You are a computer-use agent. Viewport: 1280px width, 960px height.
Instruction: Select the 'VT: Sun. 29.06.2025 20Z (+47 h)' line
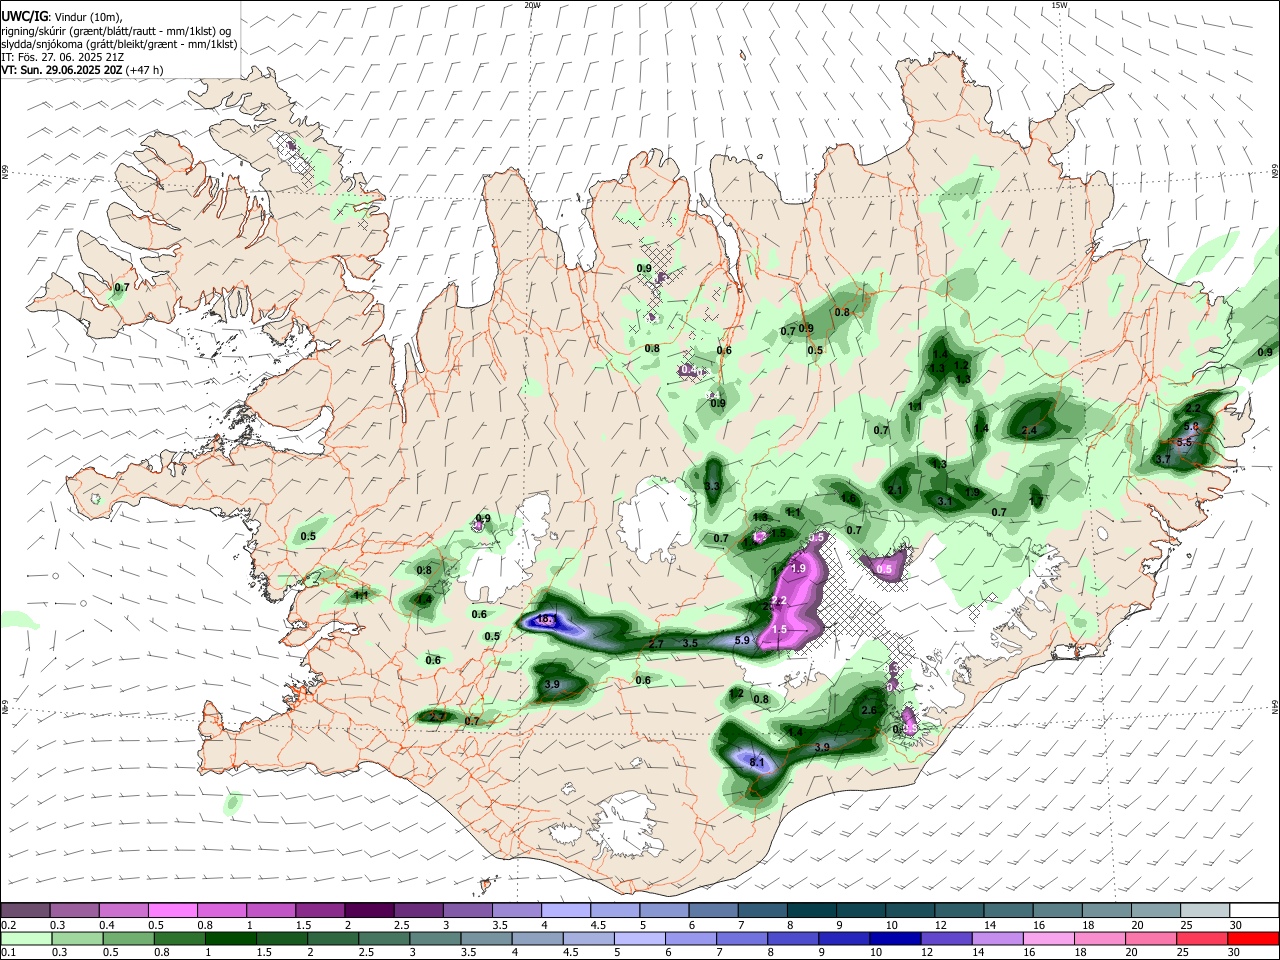click(82, 70)
